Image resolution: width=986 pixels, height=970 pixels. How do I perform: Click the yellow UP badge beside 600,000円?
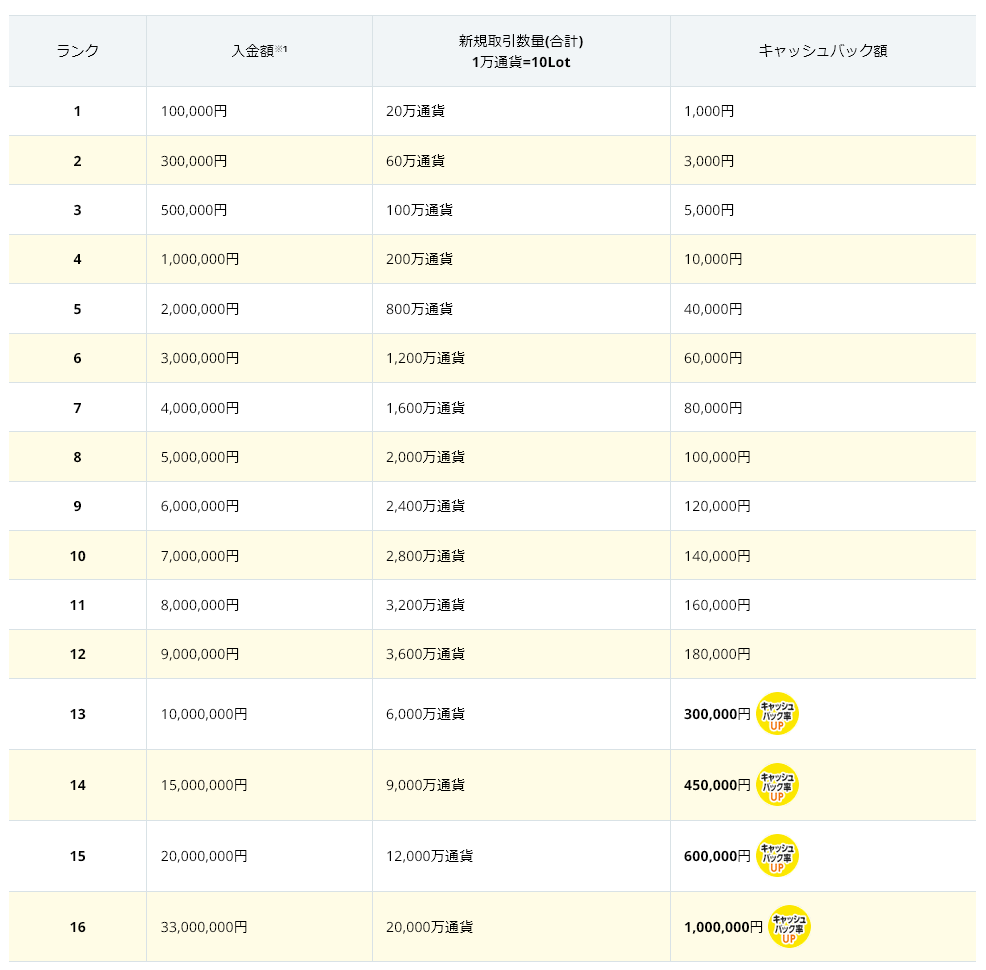(x=779, y=856)
